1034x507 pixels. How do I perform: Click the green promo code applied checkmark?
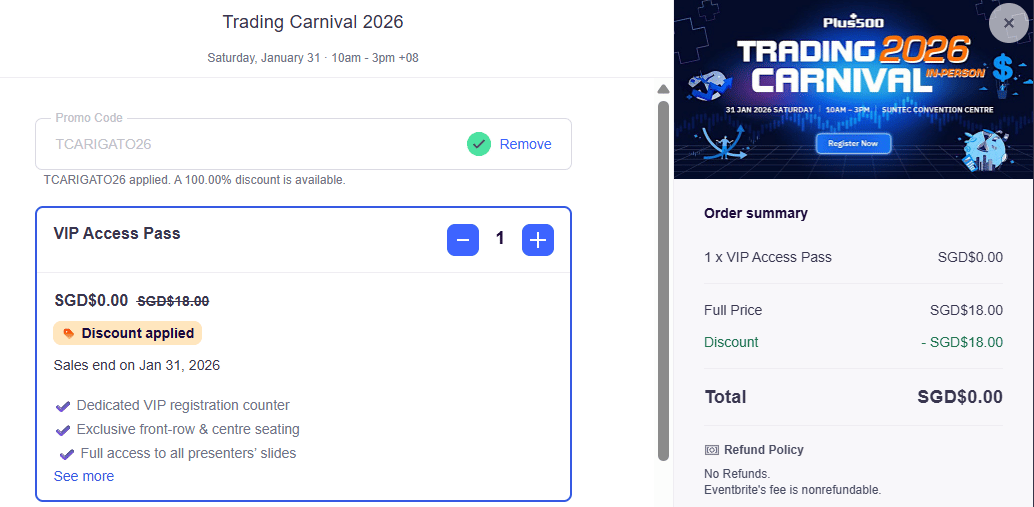(479, 144)
